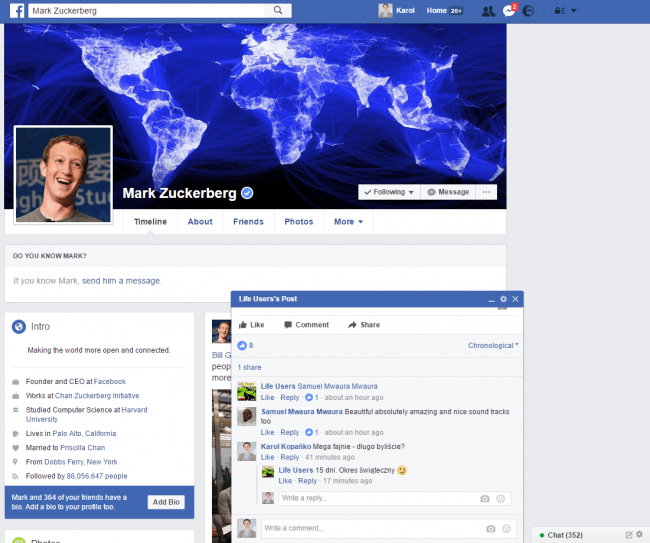Screen dimensions: 650x543
Task: Click Samuel Mwaura Mwaura's comment avatar
Action: click(247, 417)
